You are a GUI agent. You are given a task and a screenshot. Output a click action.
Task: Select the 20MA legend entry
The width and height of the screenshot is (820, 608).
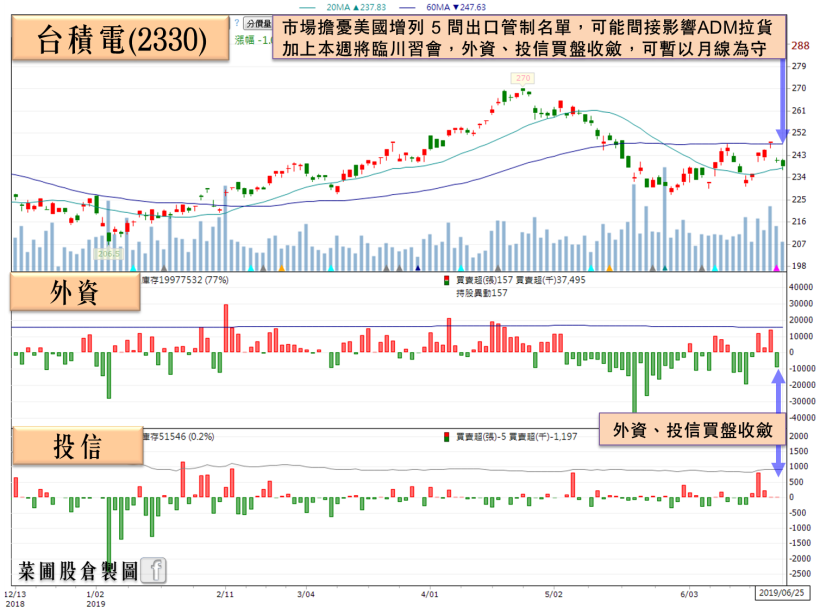pos(343,7)
